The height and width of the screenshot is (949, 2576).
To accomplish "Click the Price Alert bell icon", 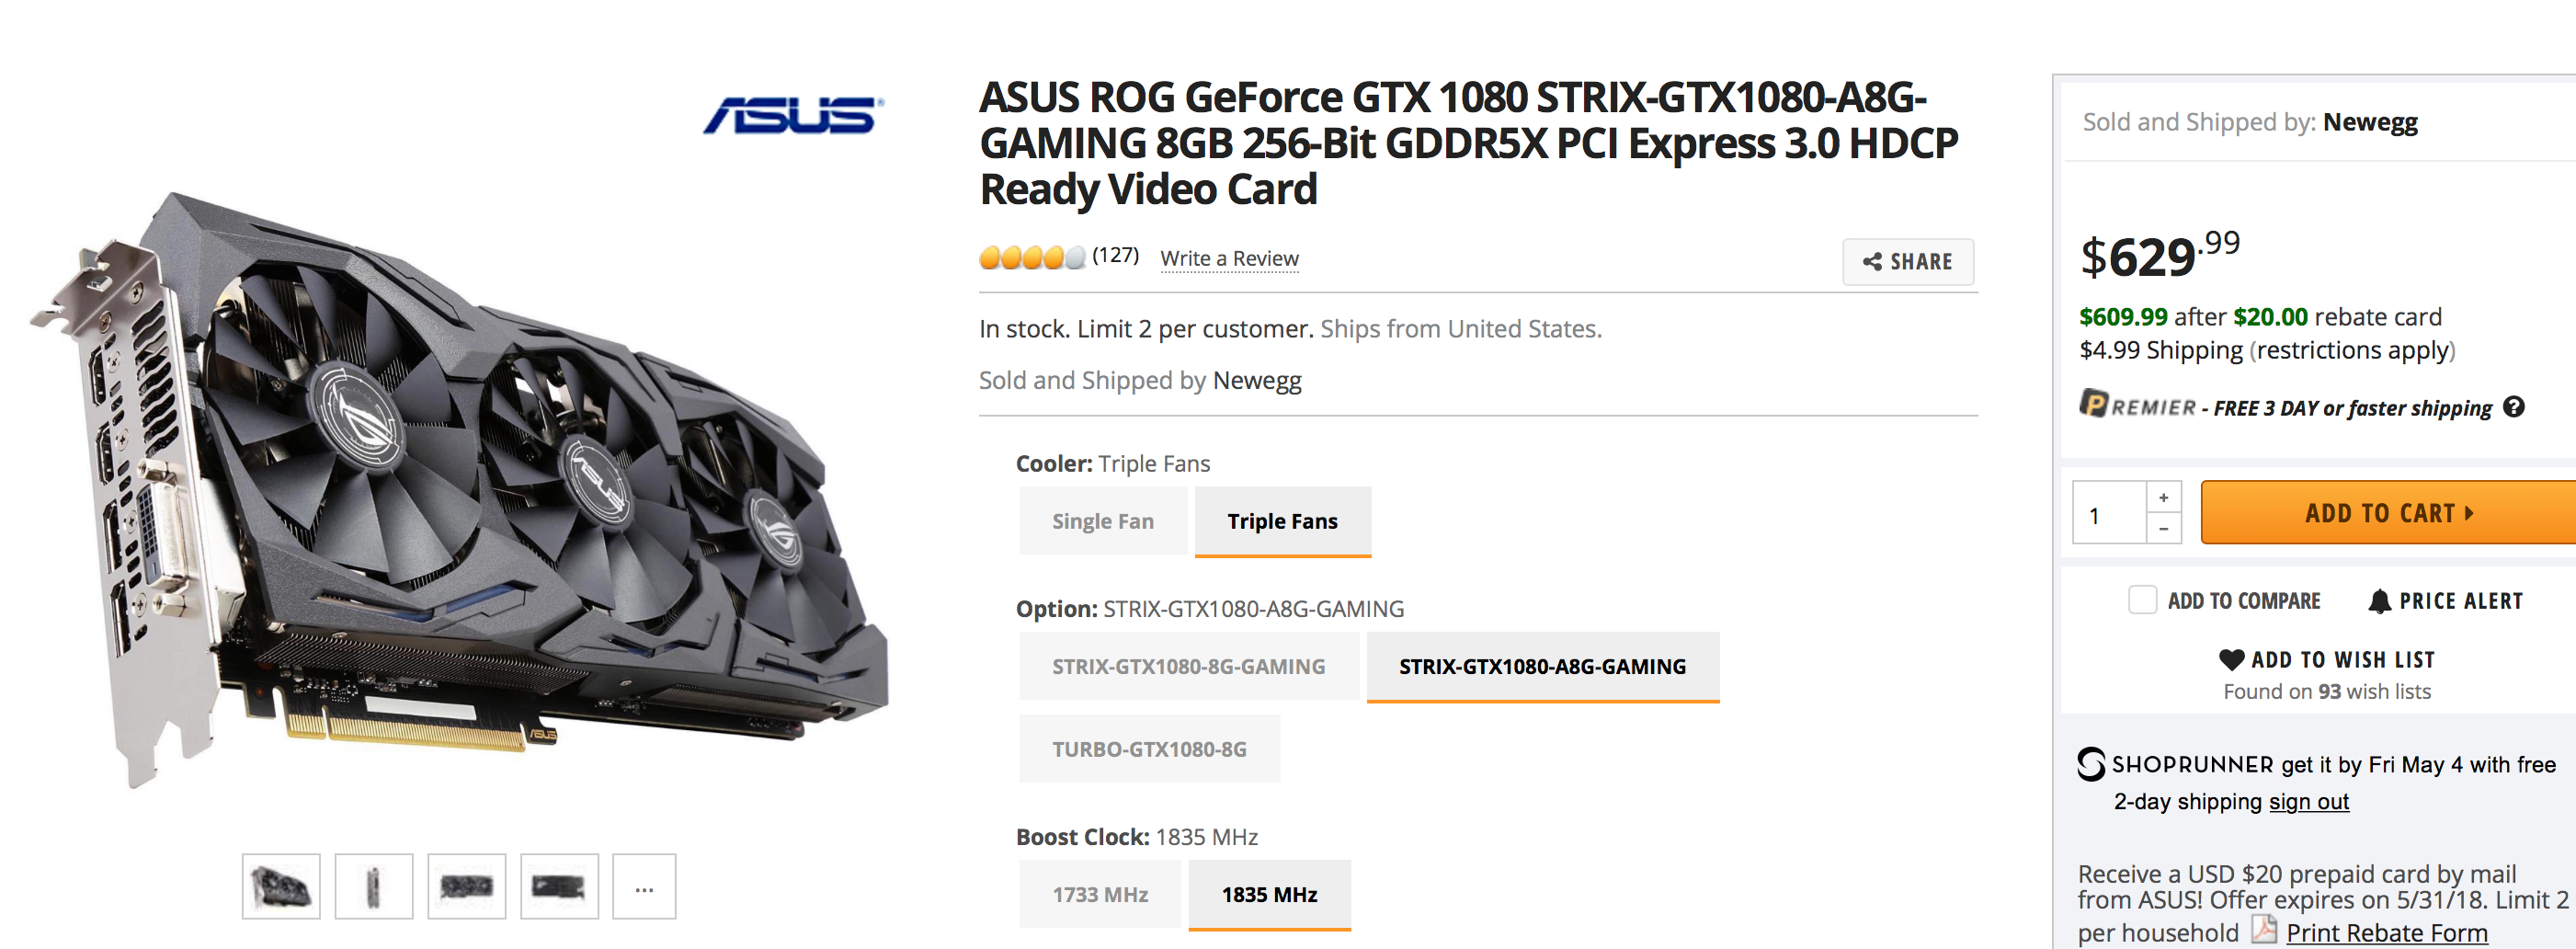I will point(2379,601).
